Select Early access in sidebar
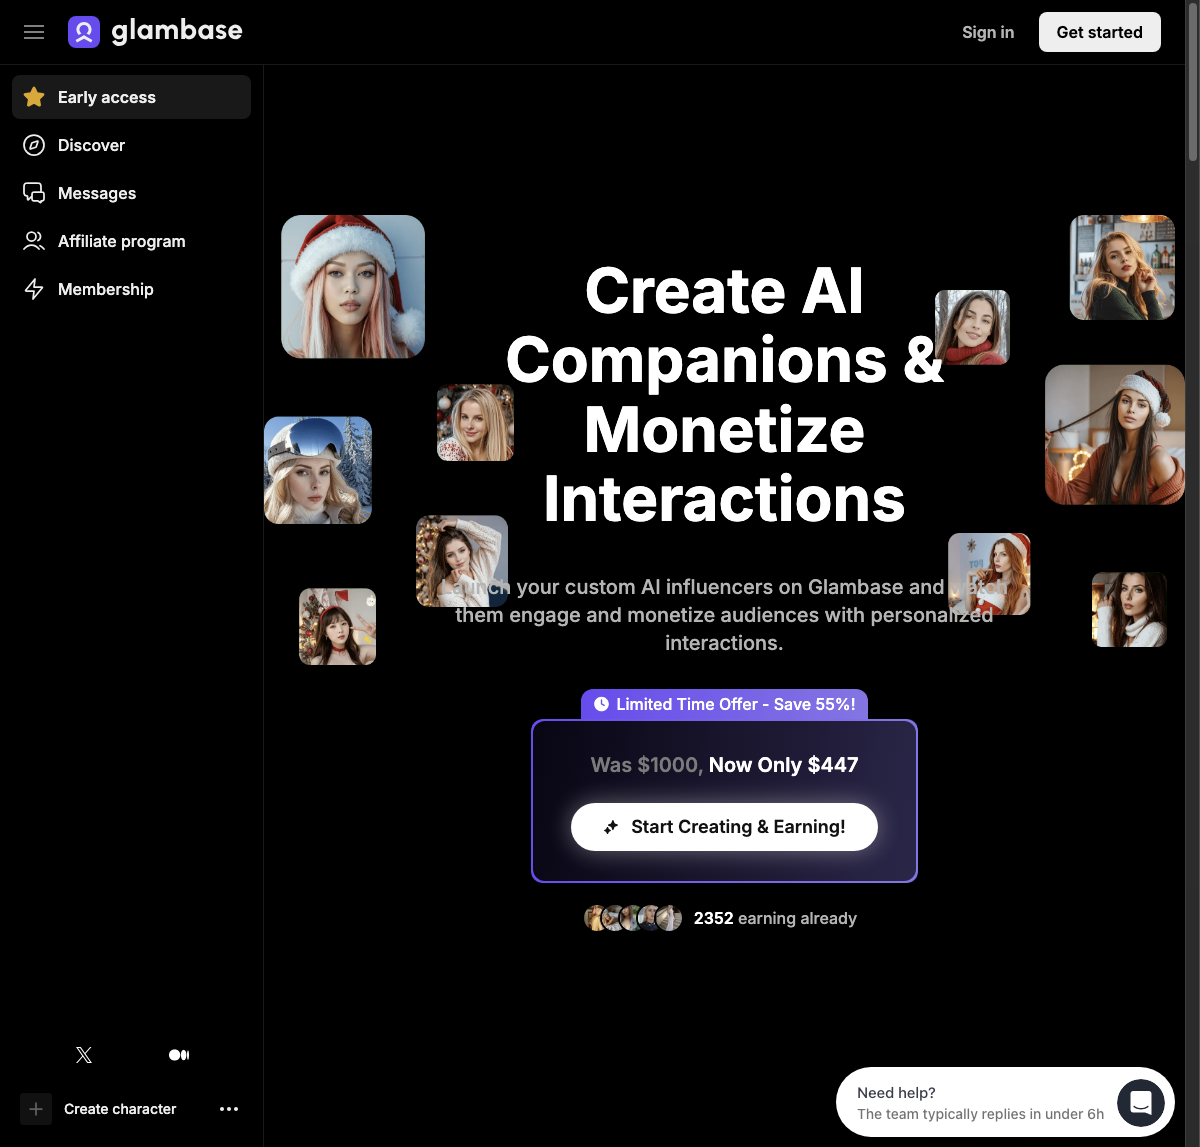 click(131, 97)
